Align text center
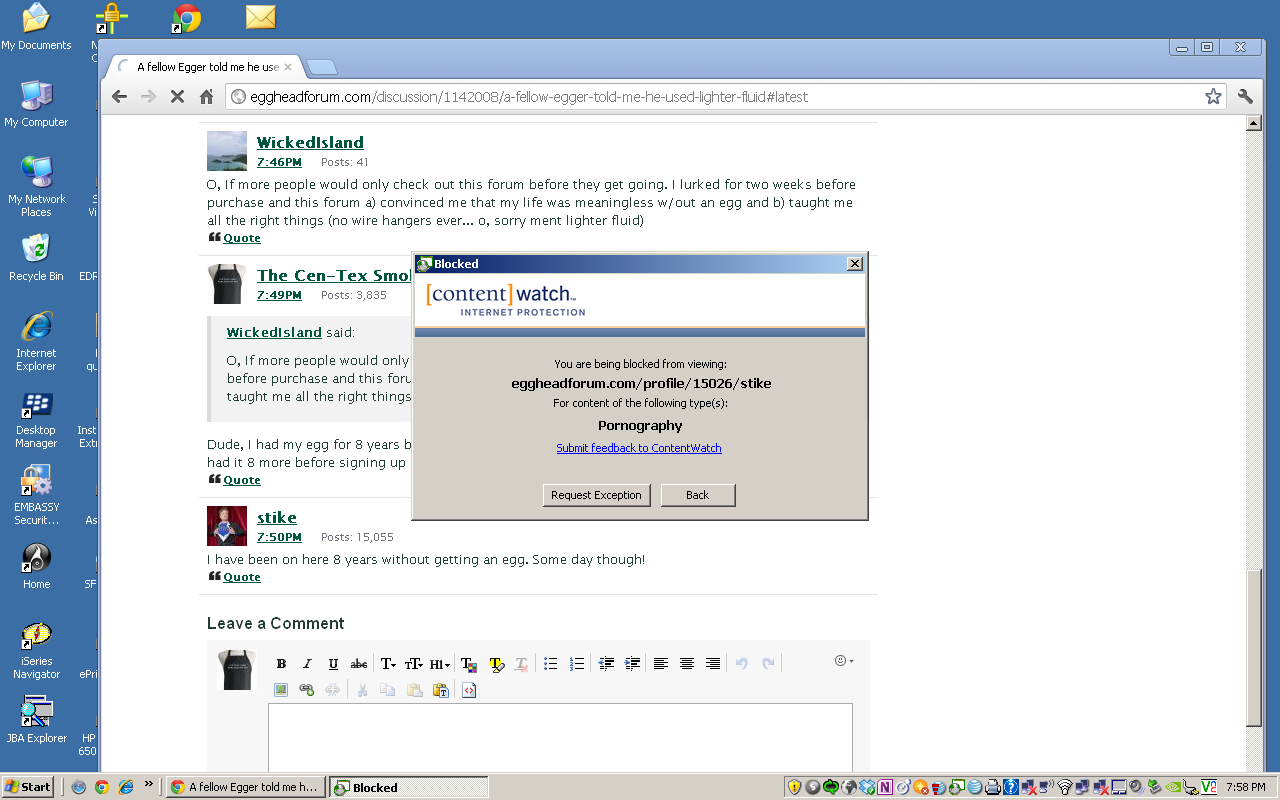The width and height of the screenshot is (1280, 800). [x=687, y=663]
